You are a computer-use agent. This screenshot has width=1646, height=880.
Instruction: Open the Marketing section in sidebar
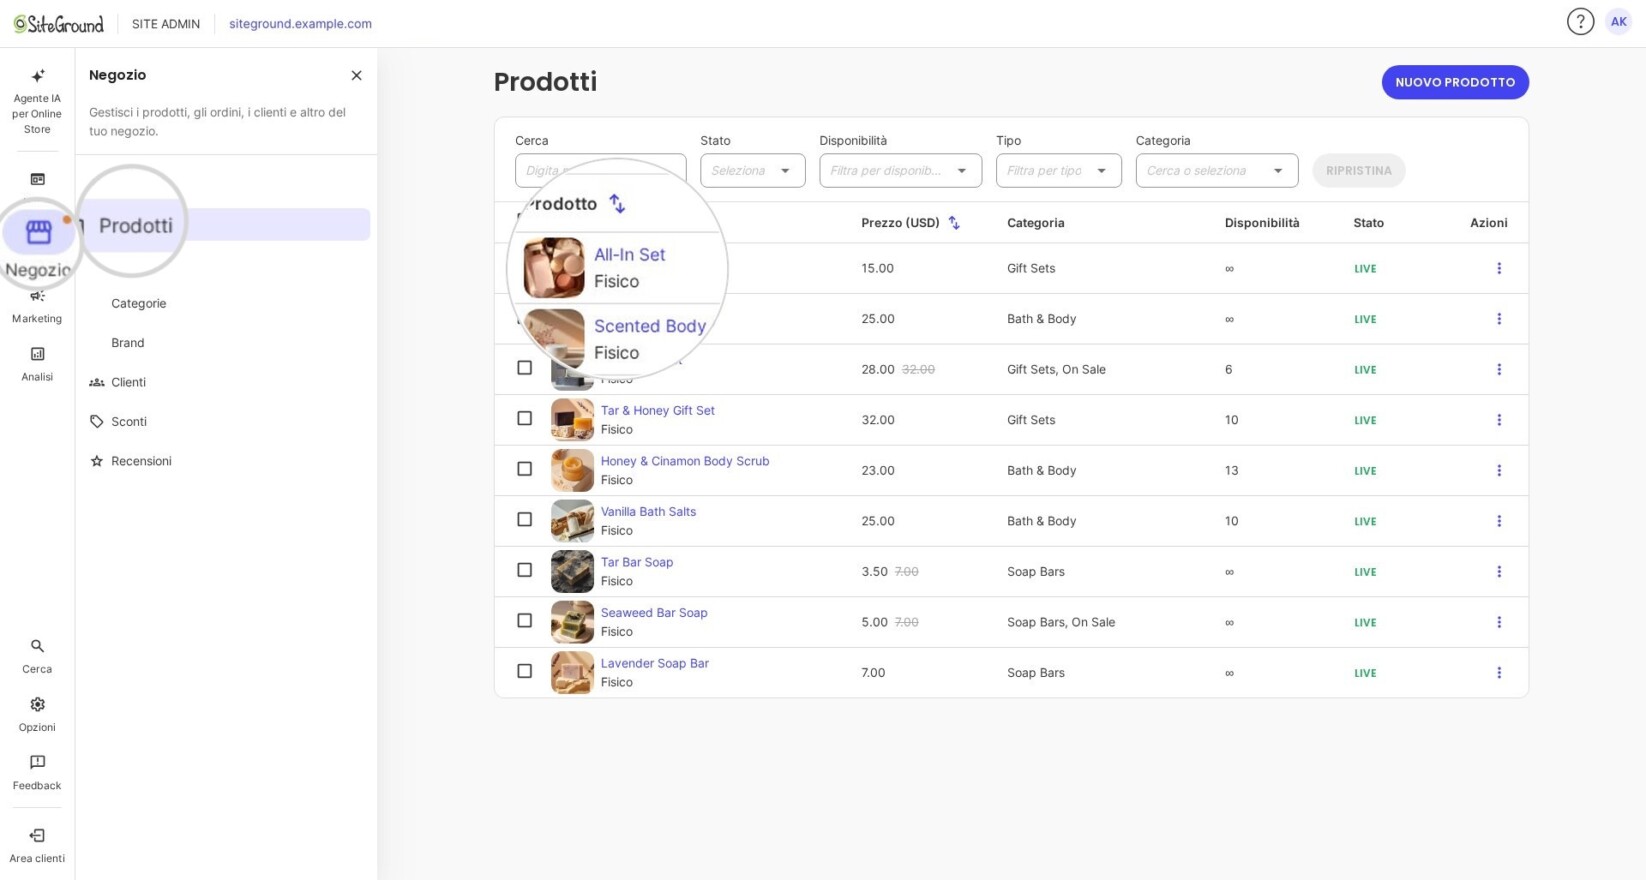[37, 307]
